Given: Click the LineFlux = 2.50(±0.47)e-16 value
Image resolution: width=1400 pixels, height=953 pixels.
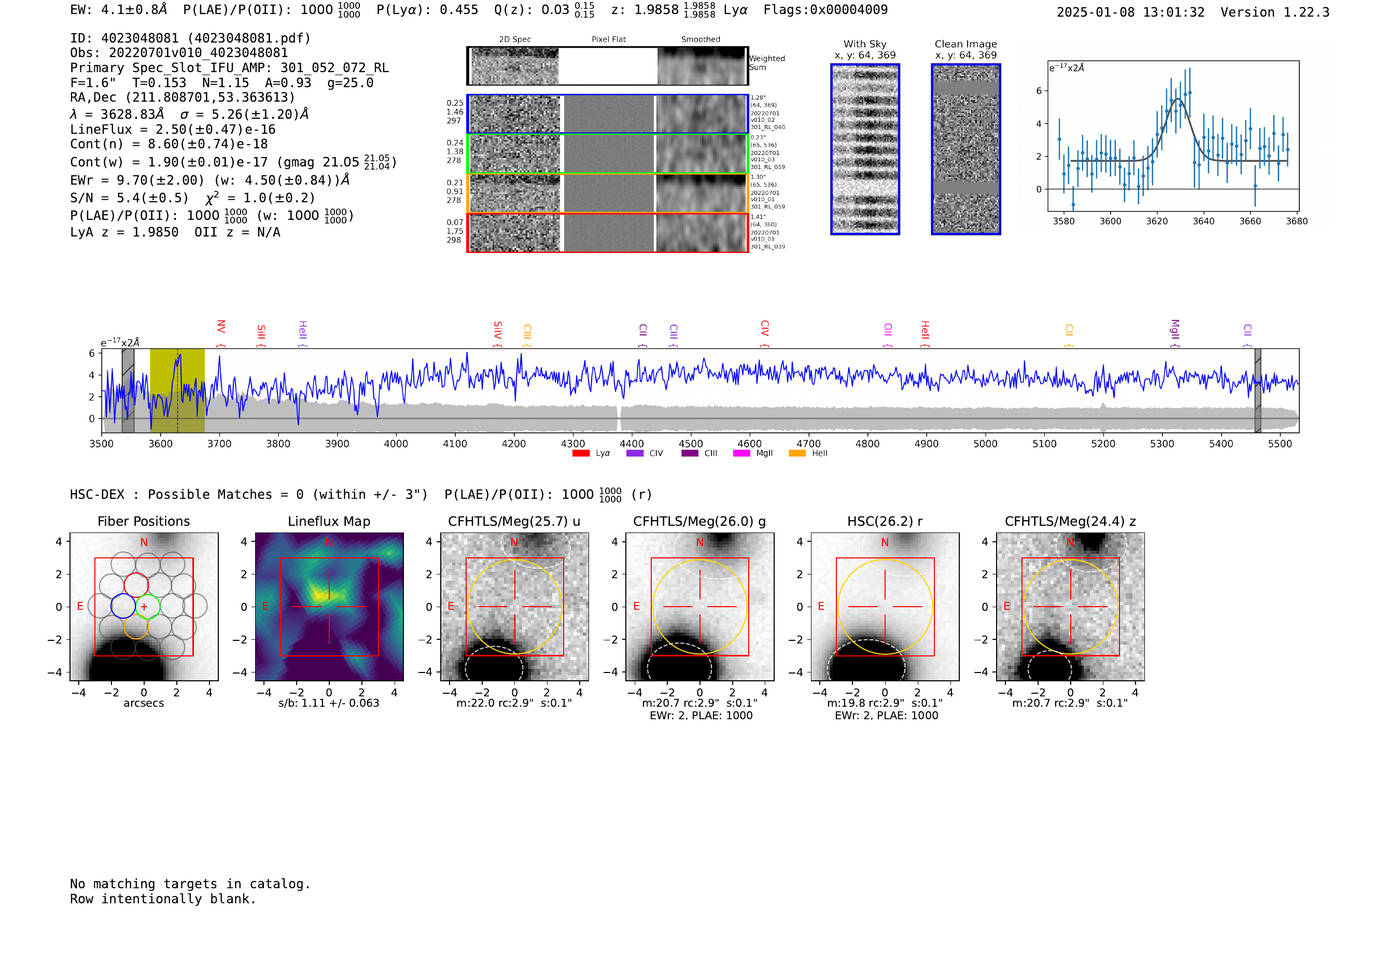Looking at the screenshot, I should coord(173,130).
